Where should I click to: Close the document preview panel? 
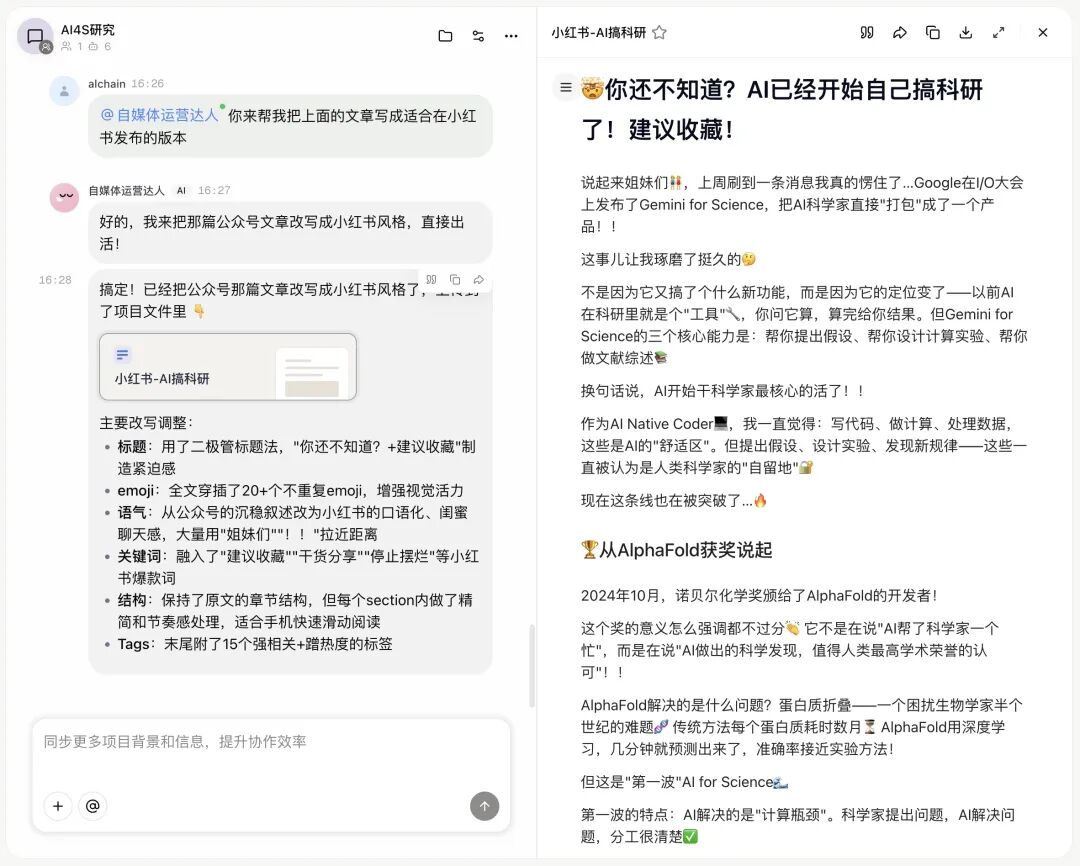click(x=1043, y=32)
